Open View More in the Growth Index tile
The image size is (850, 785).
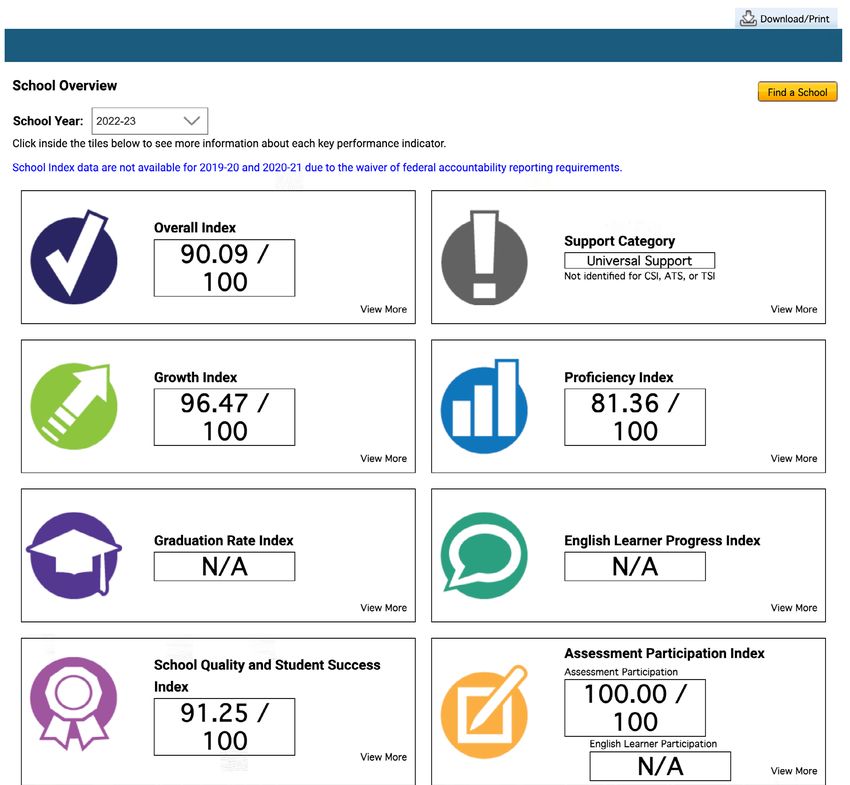coord(383,458)
